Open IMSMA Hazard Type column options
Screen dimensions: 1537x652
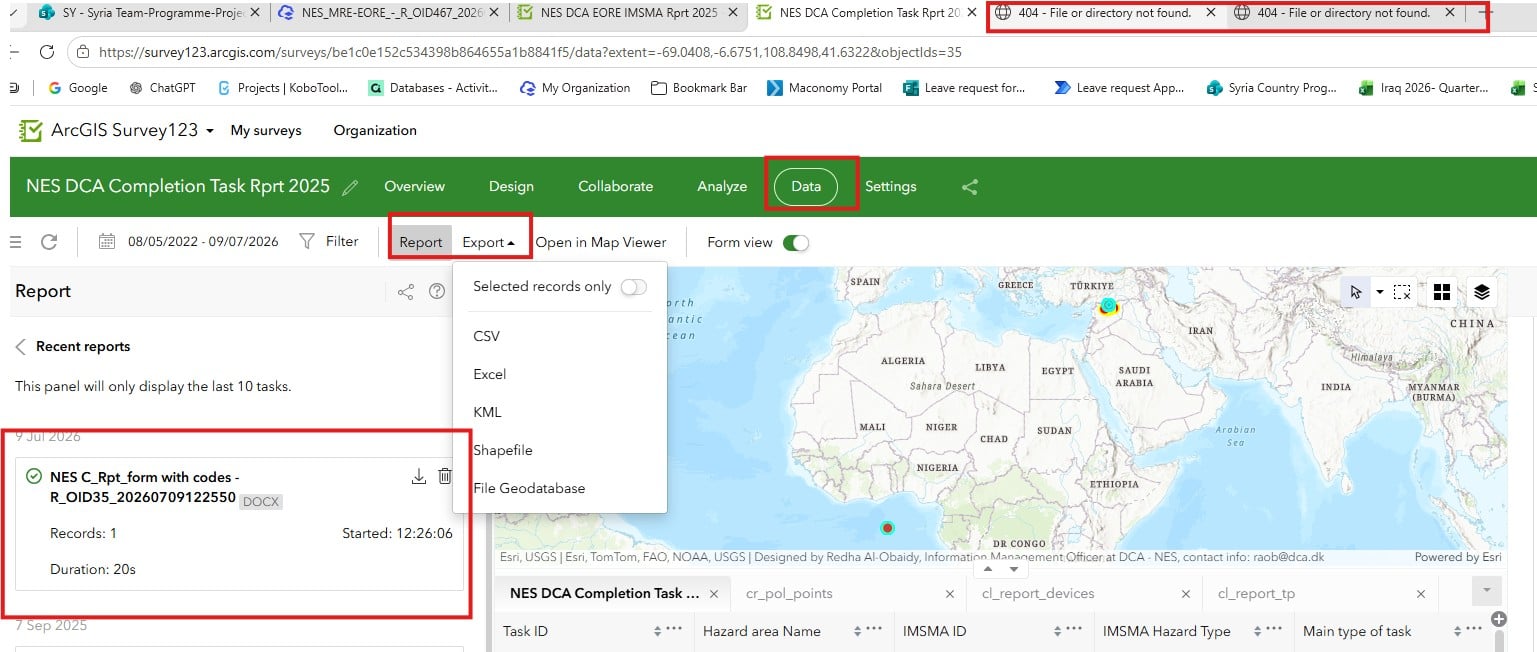point(1274,630)
